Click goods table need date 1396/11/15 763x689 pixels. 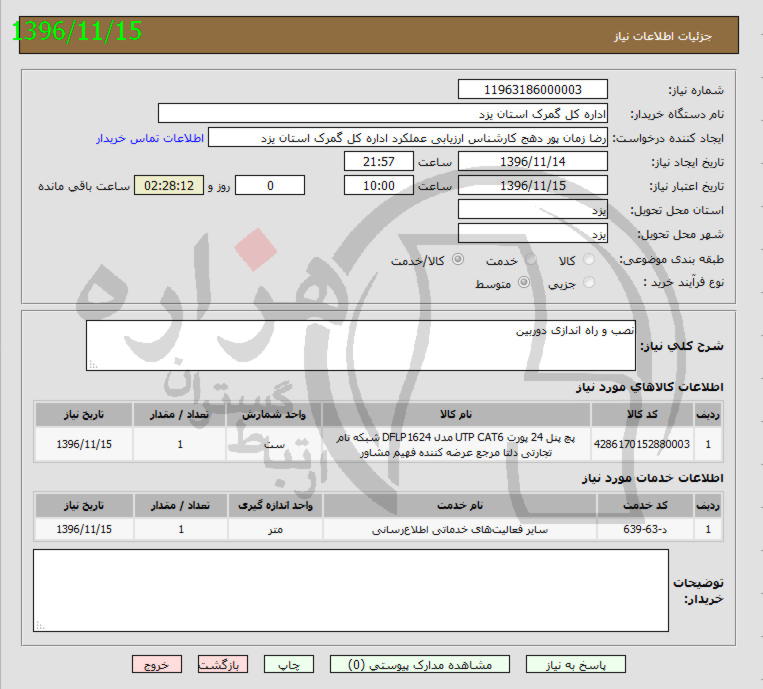click(84, 444)
